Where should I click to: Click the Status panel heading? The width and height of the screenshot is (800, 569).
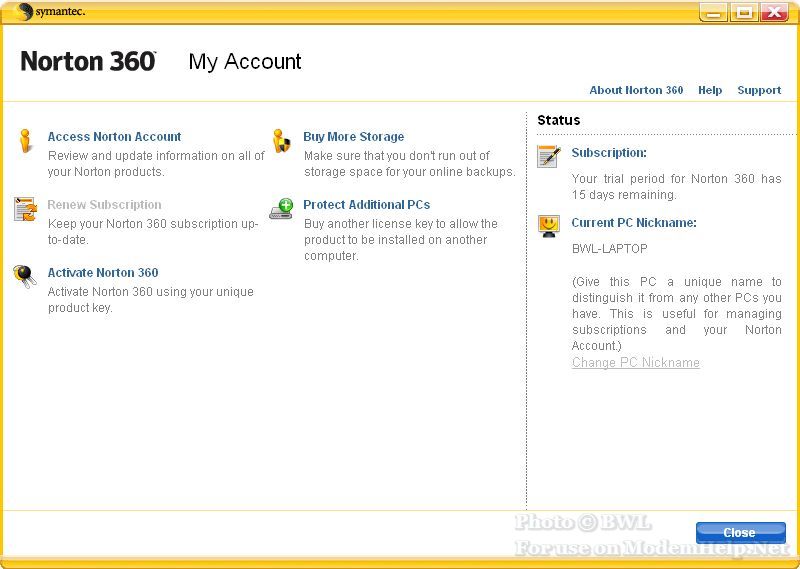pyautogui.click(x=559, y=120)
